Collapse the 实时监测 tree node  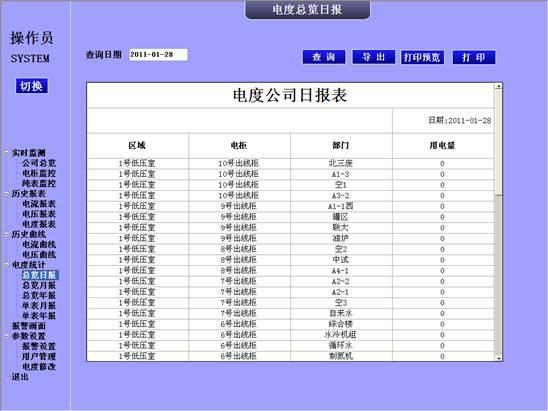click(7, 153)
